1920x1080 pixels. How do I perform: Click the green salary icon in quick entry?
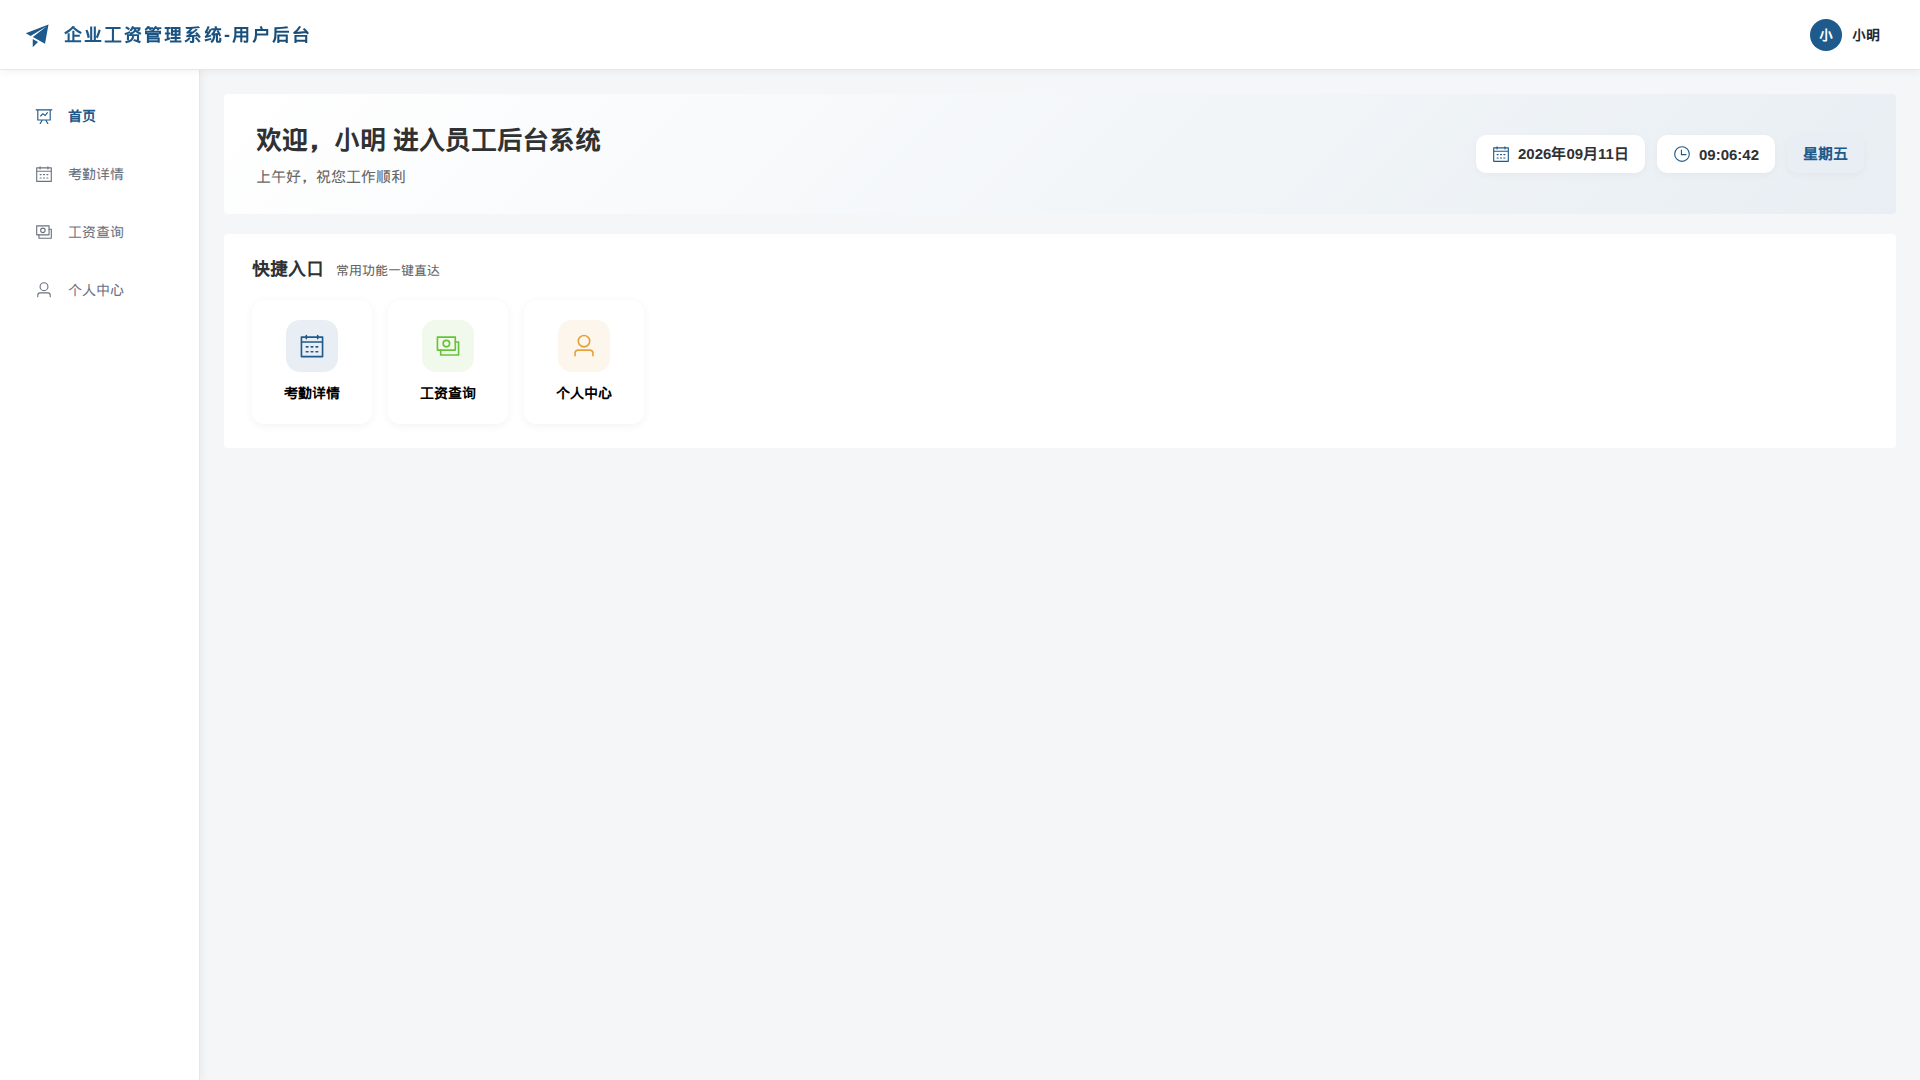click(x=448, y=346)
